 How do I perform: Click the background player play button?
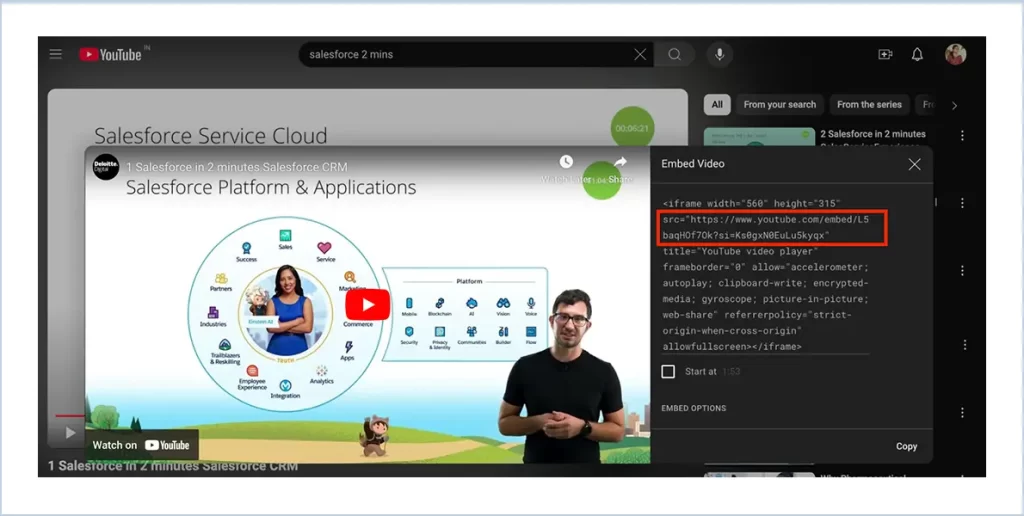[x=70, y=432]
